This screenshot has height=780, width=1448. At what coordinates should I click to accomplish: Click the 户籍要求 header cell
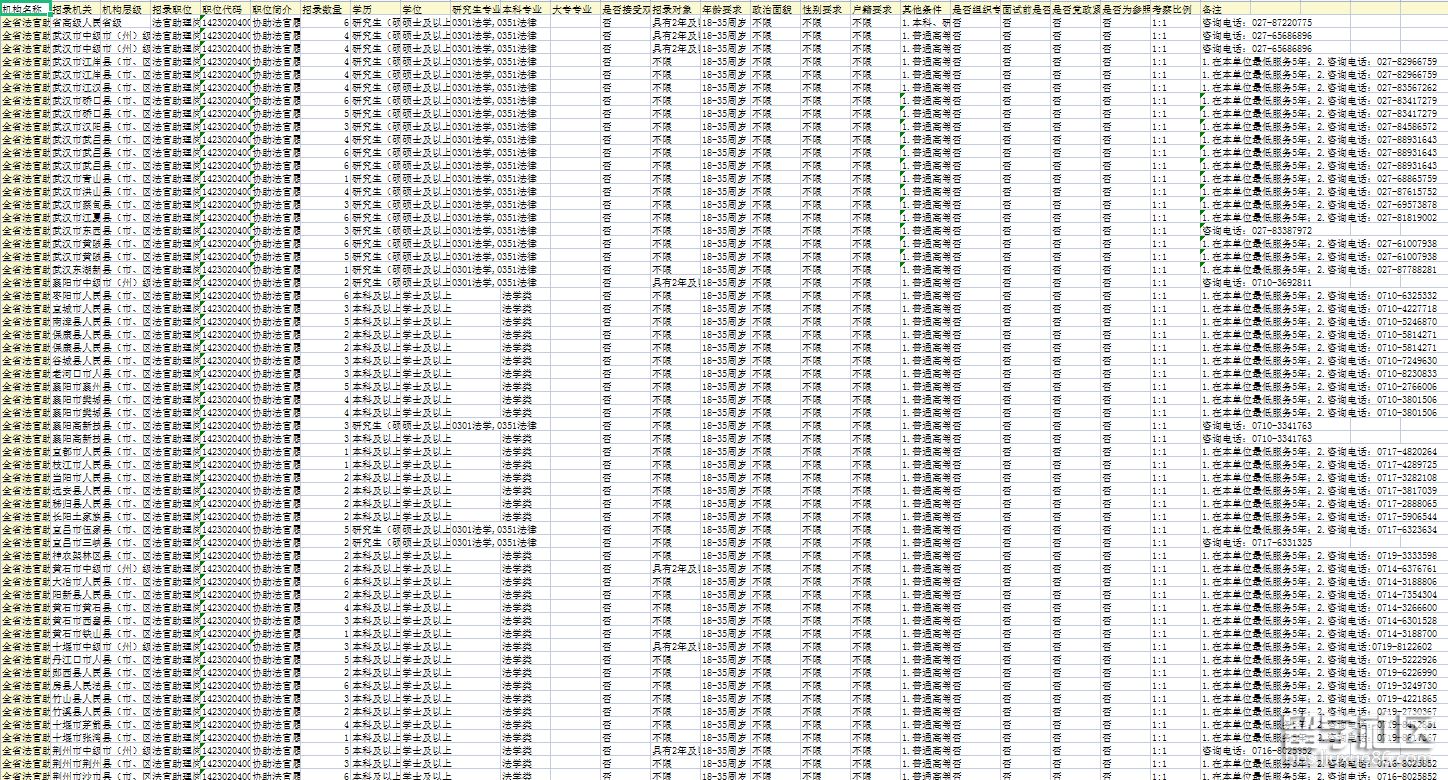click(875, 8)
